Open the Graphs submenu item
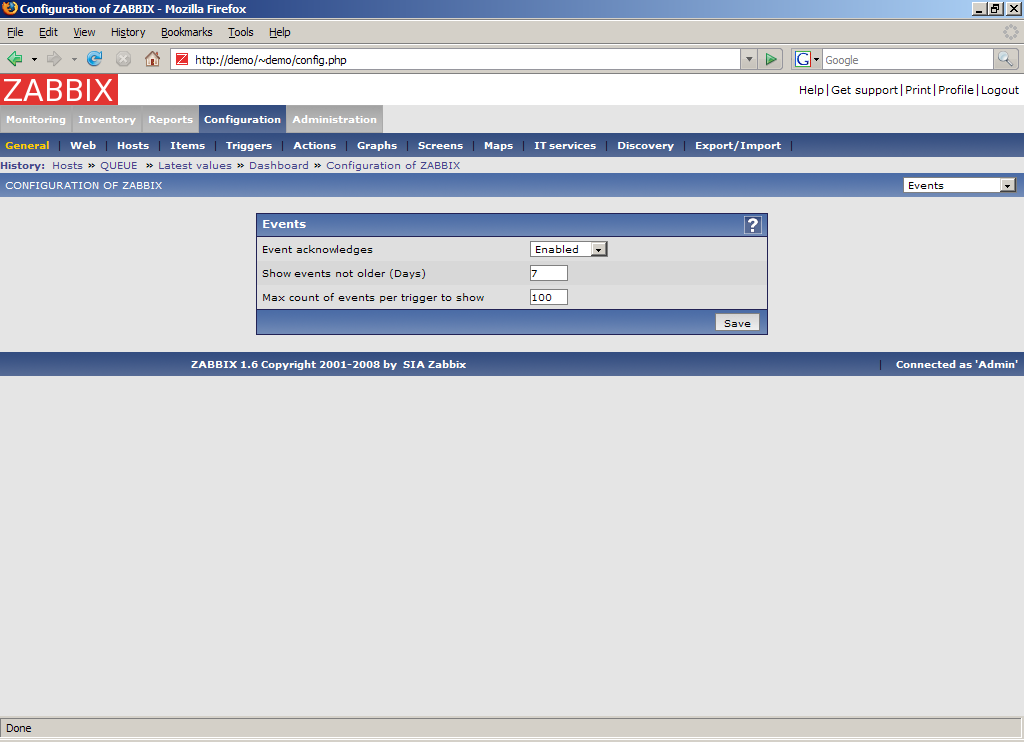 pyautogui.click(x=377, y=146)
